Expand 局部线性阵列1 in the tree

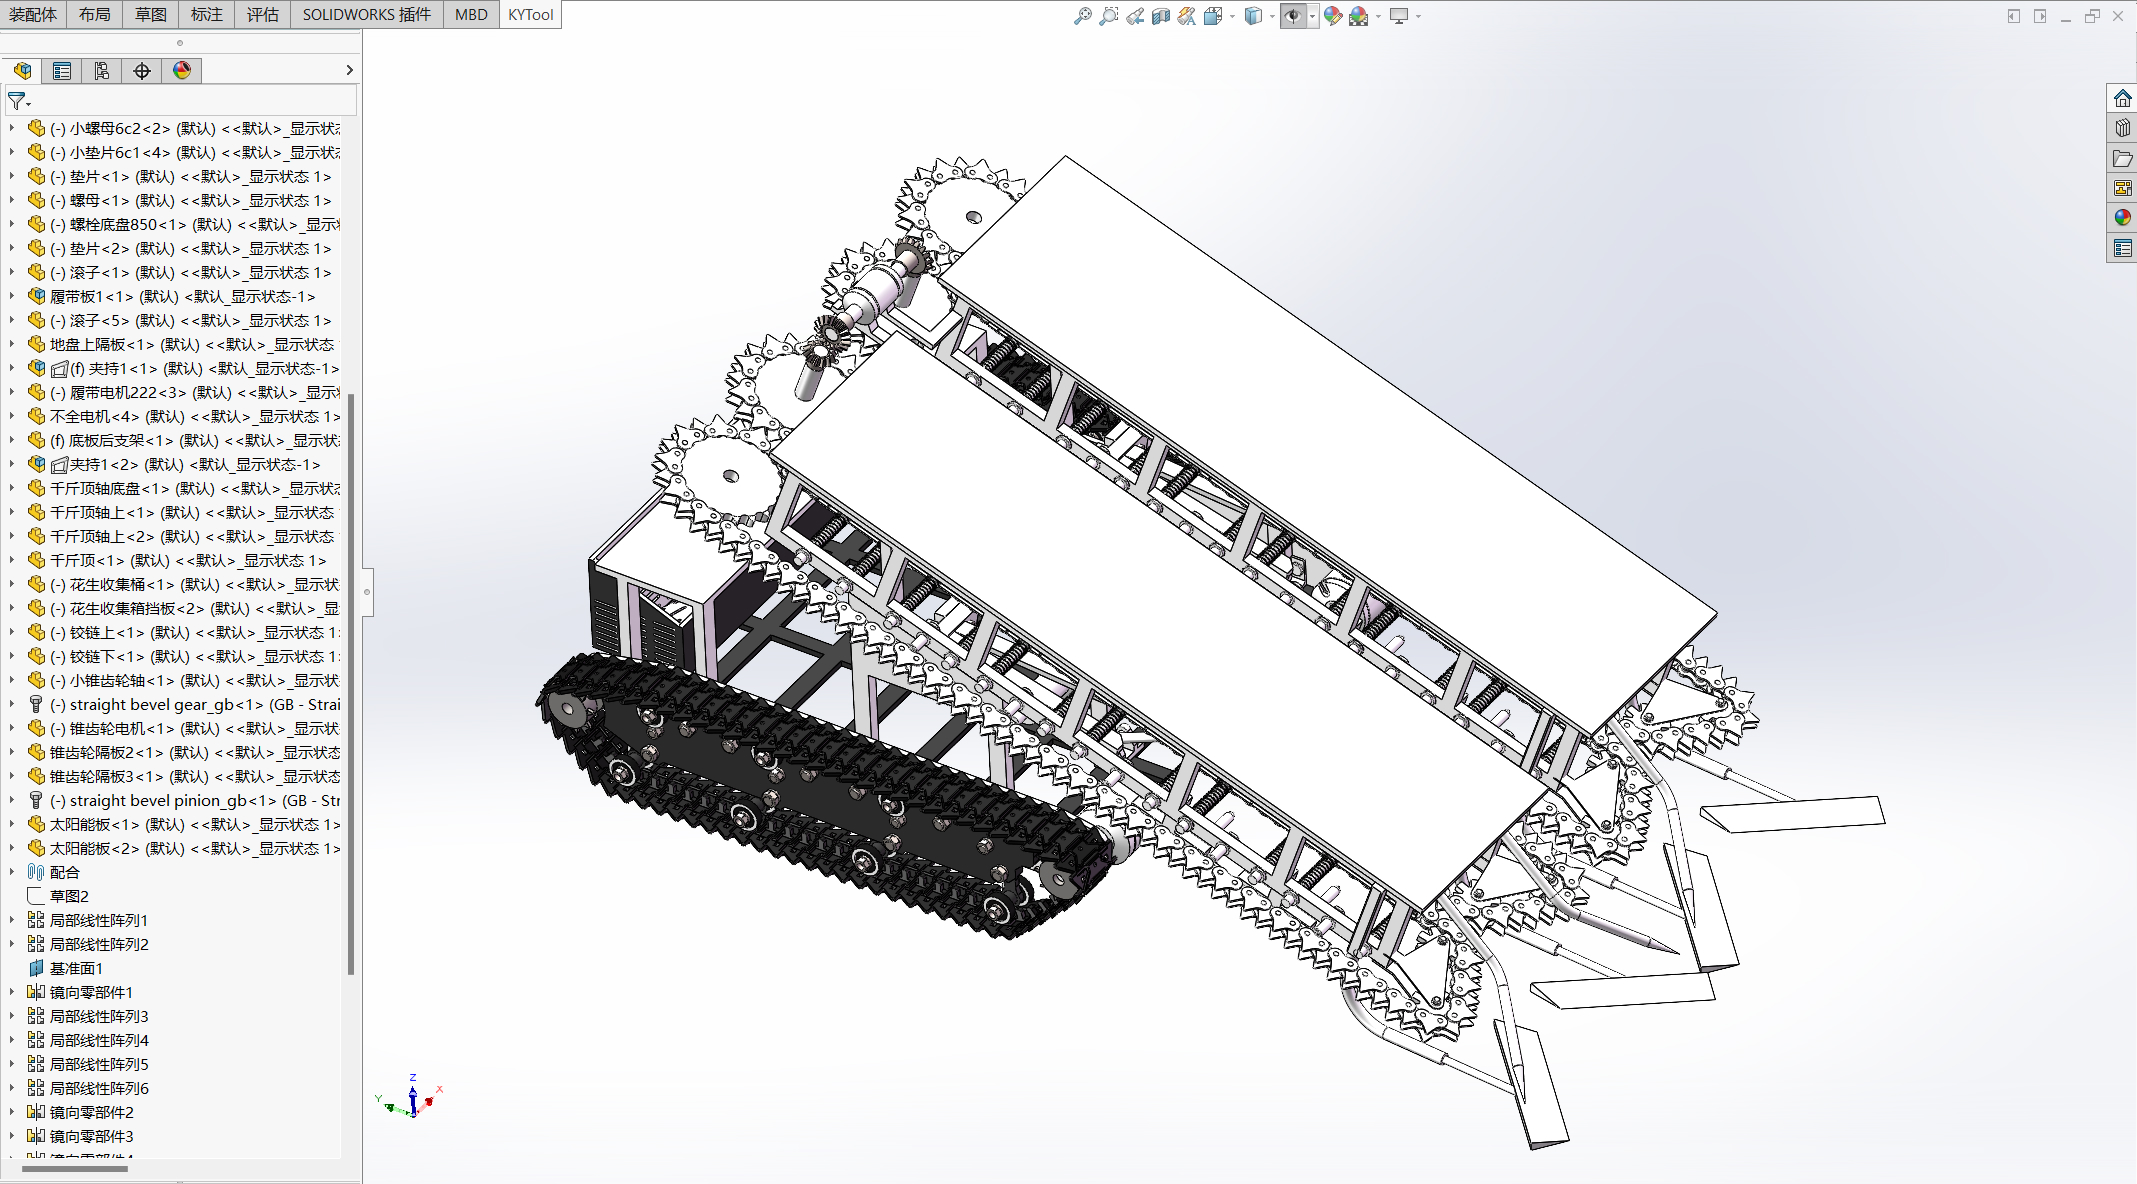point(12,920)
